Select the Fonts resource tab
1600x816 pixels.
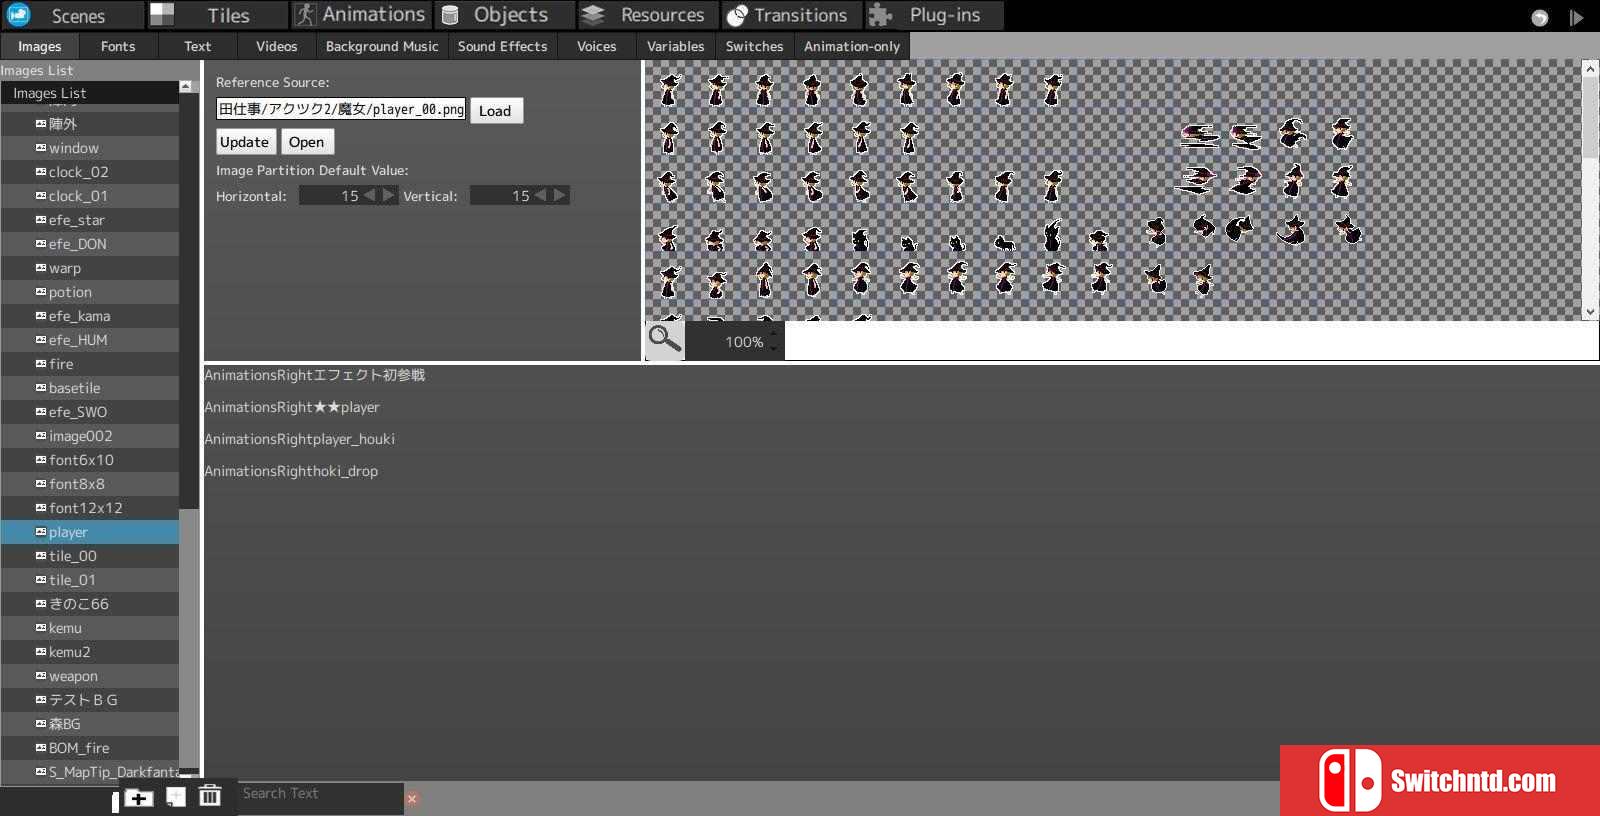118,46
